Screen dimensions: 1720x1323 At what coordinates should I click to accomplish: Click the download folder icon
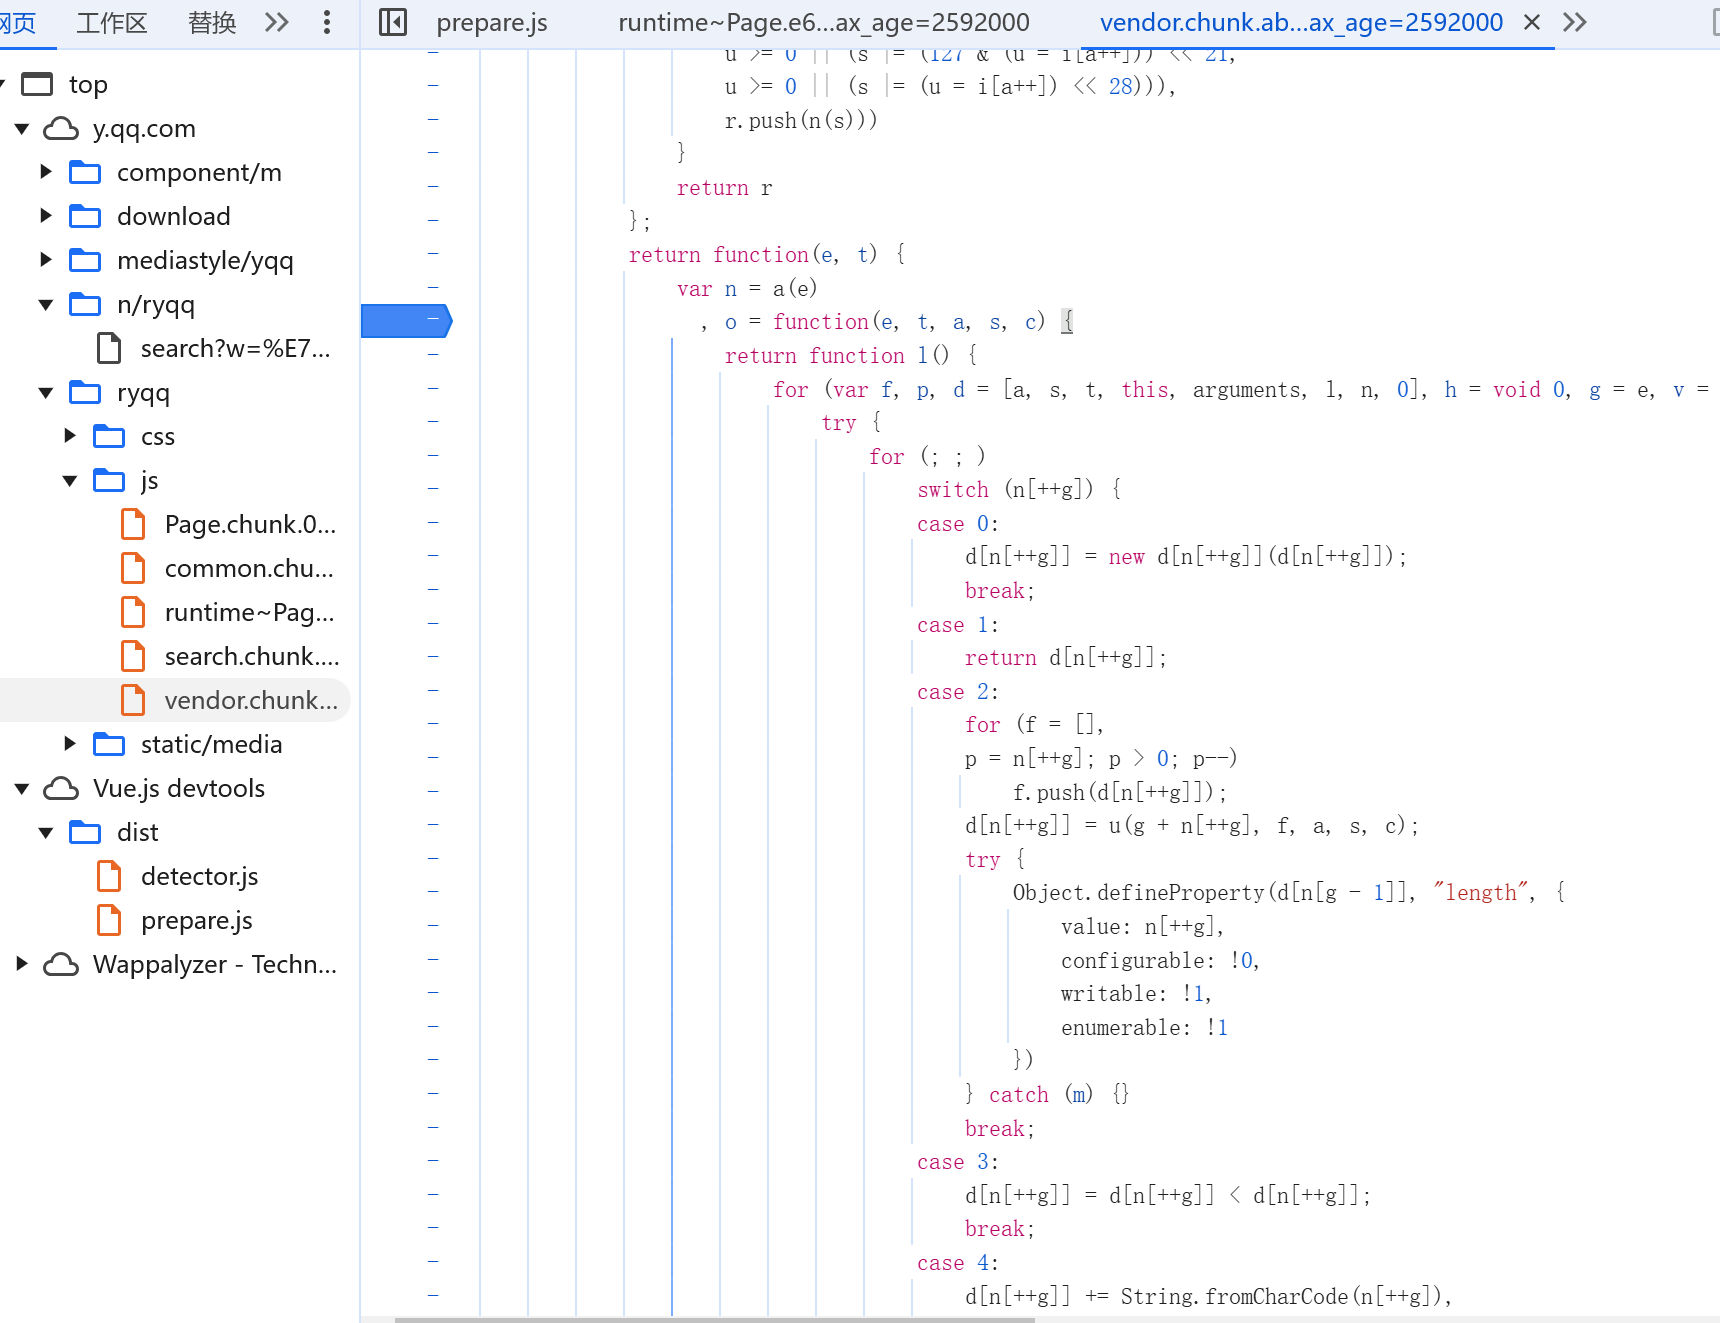tap(85, 216)
